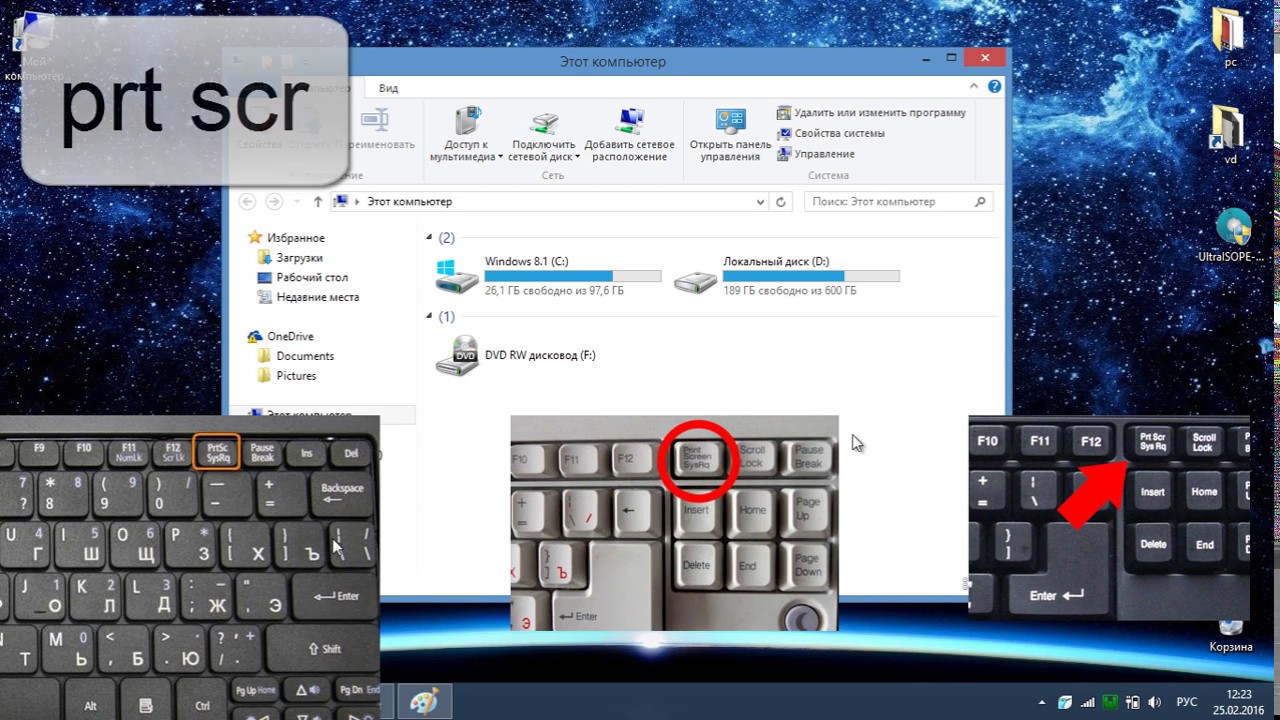Select the Windows 8.1 (C:) drive icon
Screen dimensions: 1280x720
coord(457,276)
